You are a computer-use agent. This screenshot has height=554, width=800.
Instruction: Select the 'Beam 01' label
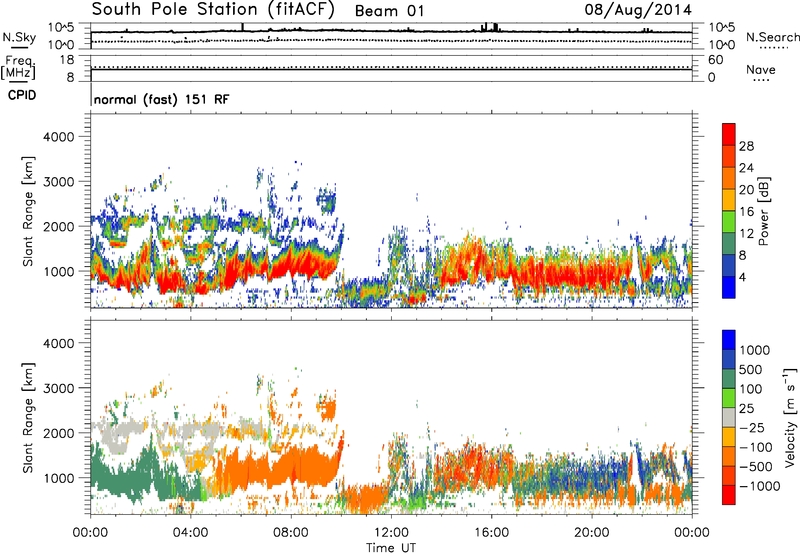[x=389, y=11]
